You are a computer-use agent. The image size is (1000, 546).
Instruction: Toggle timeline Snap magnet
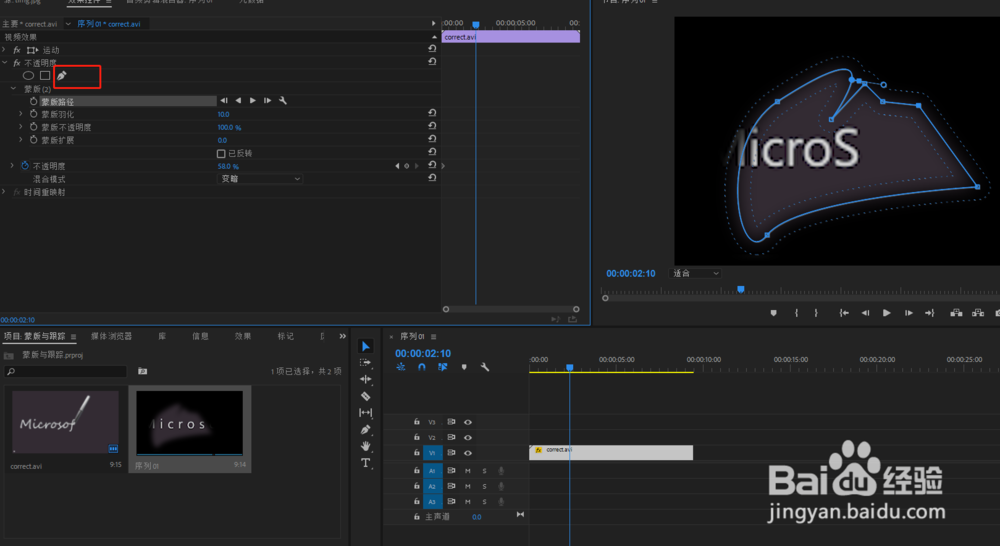422,367
